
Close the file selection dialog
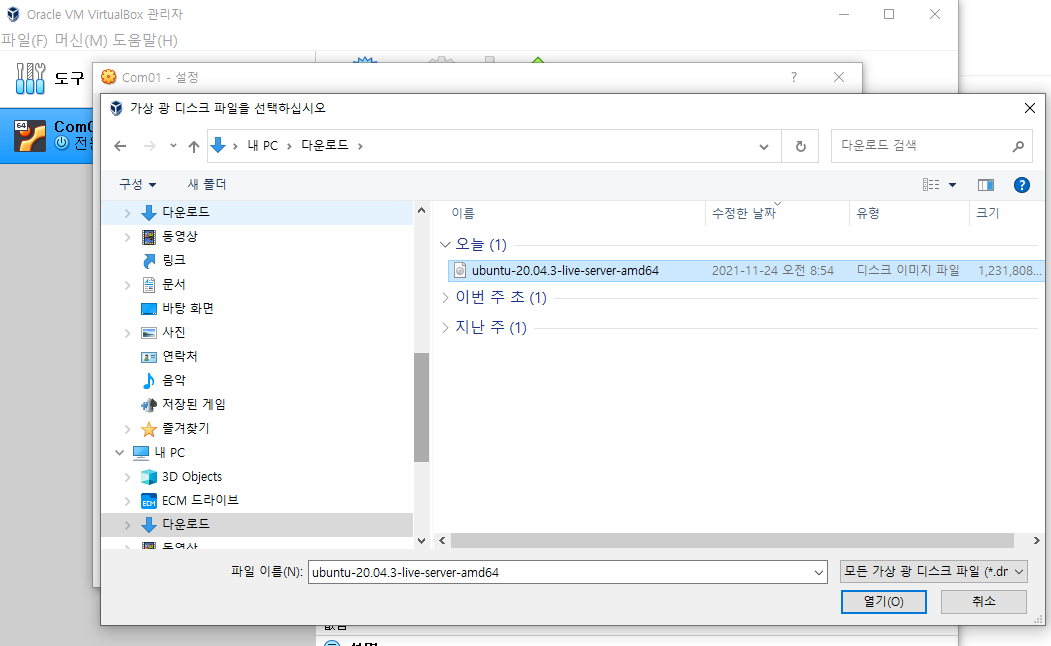click(x=1030, y=109)
